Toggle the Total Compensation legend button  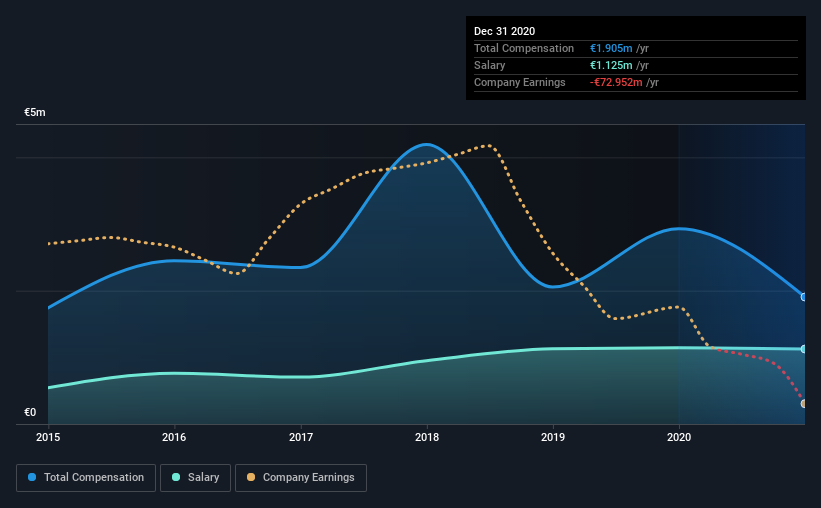86,478
